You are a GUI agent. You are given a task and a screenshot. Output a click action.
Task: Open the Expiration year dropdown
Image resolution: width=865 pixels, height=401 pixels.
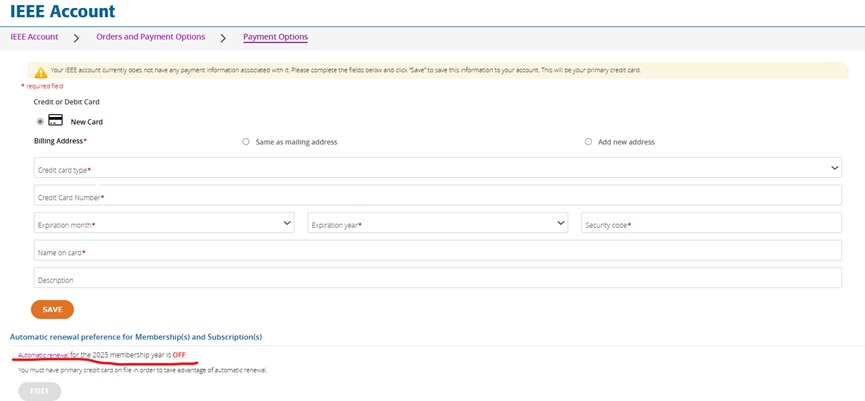[x=437, y=223]
